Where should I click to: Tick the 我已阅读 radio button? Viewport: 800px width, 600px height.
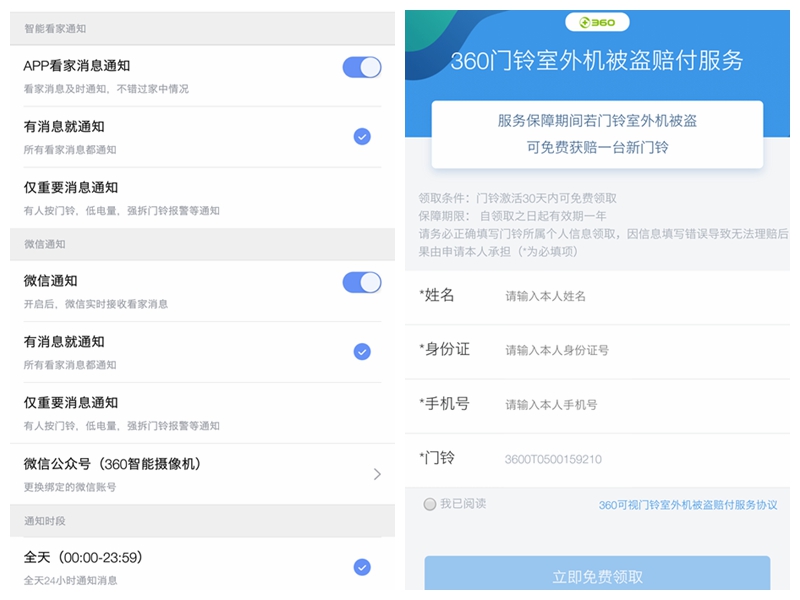pos(430,505)
